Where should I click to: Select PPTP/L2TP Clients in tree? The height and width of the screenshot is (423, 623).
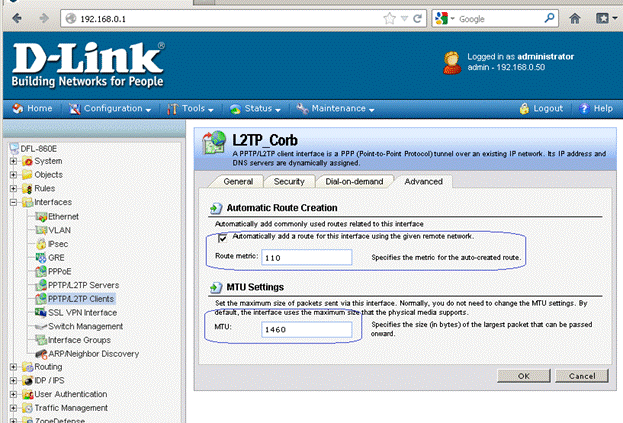point(81,299)
